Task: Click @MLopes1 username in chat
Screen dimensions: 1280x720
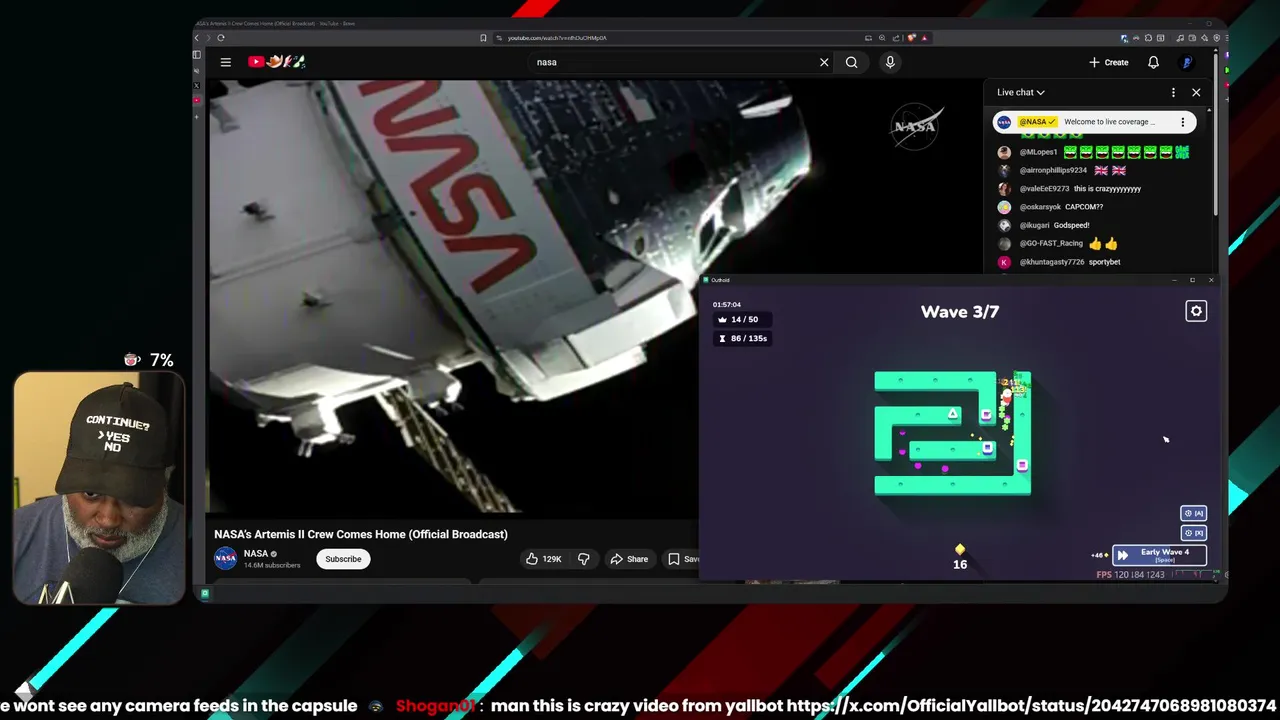Action: (x=1038, y=152)
